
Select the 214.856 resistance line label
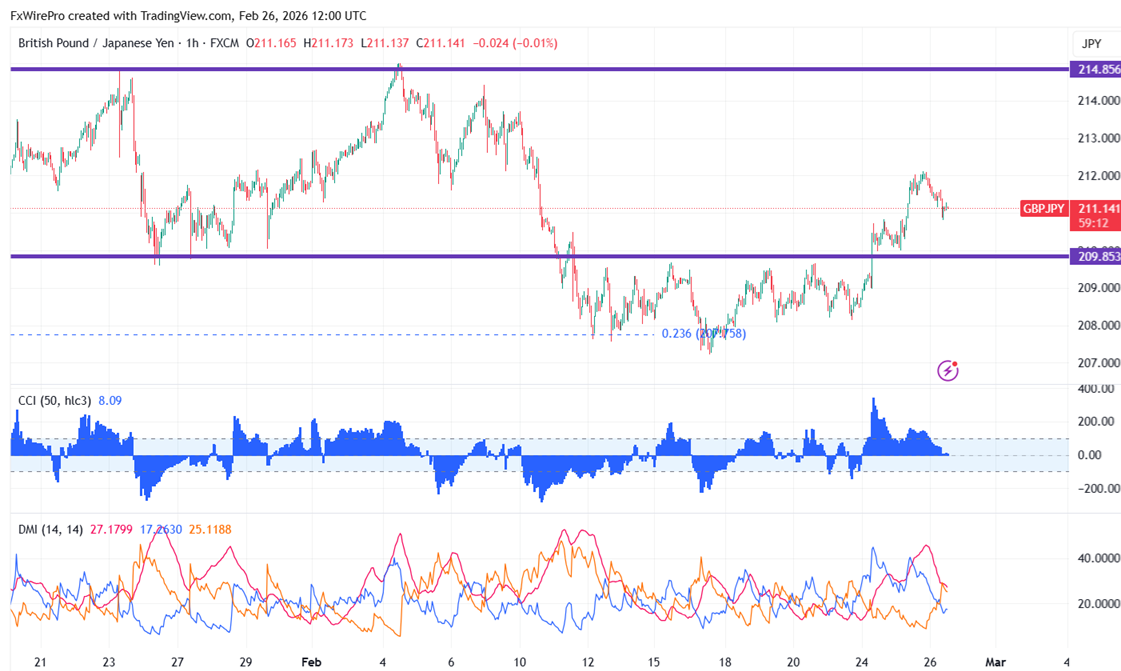click(x=1097, y=69)
